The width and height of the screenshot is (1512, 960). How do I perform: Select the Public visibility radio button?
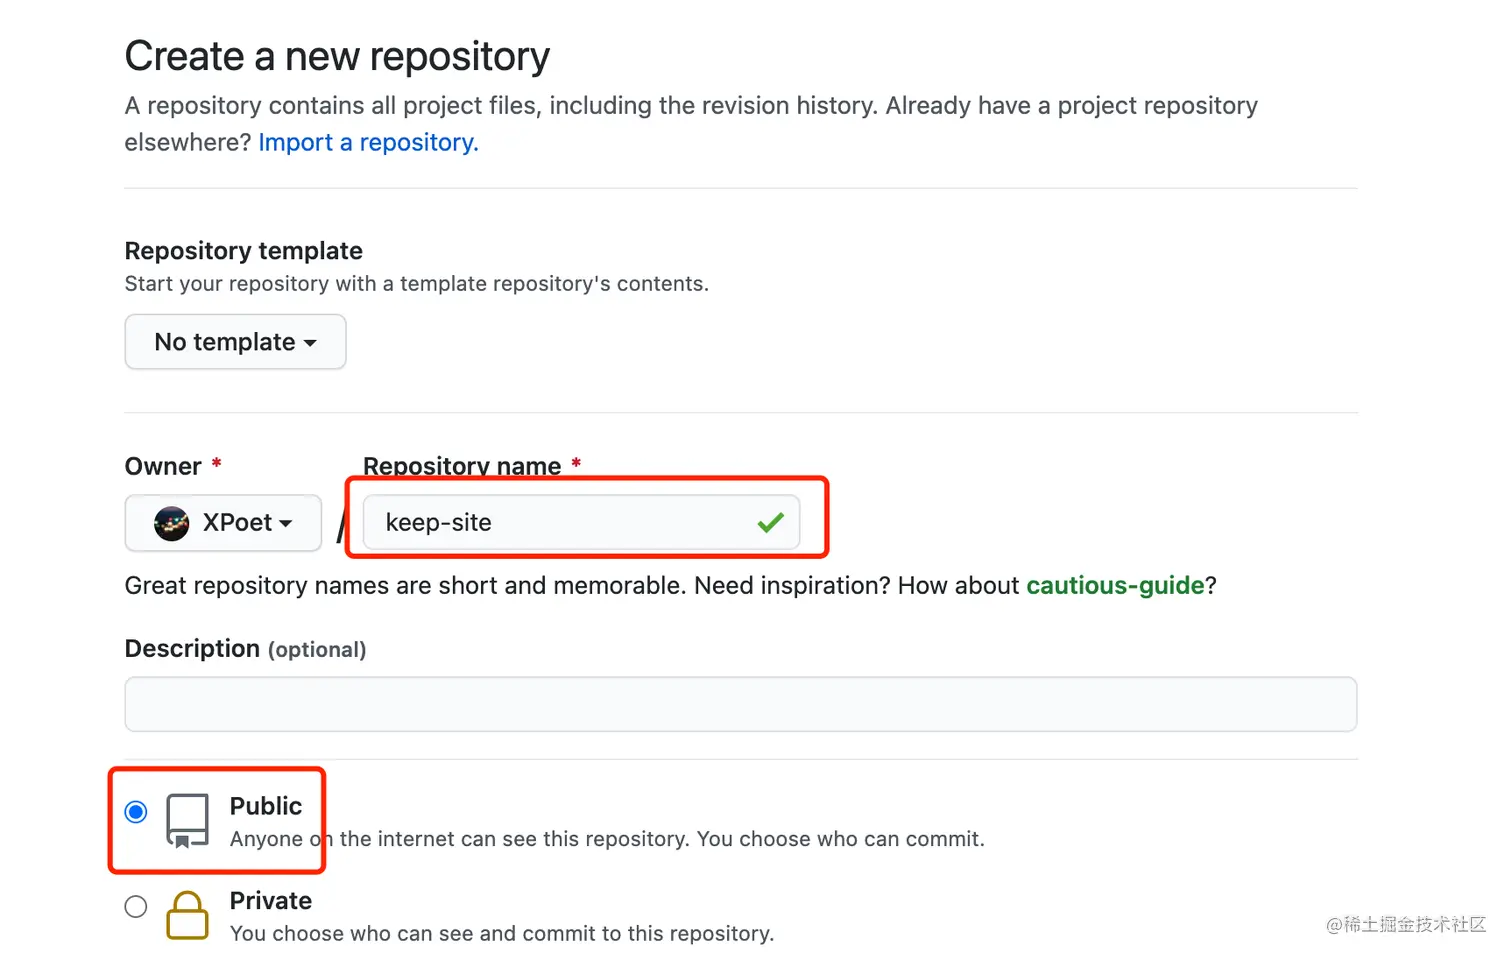tap(136, 812)
